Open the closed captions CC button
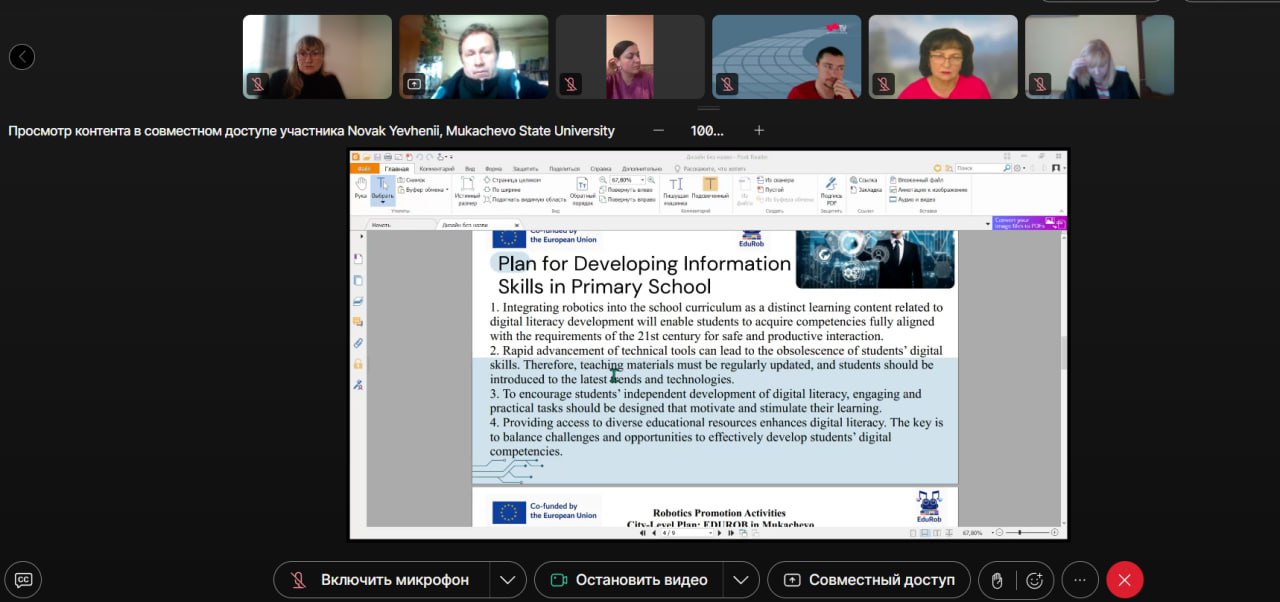Screen dimensions: 1280x602 click(x=23, y=579)
